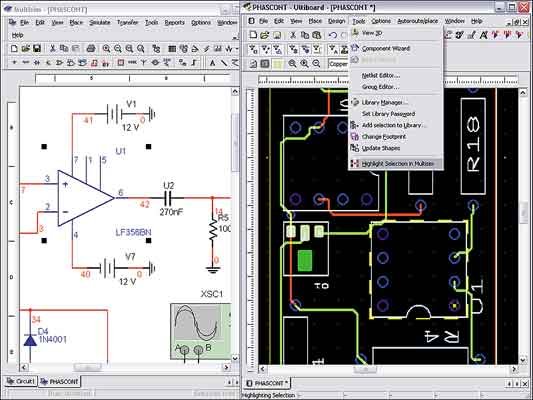Click Cut scissors icon in Multisim toolbar
The image size is (533, 400).
point(52,48)
